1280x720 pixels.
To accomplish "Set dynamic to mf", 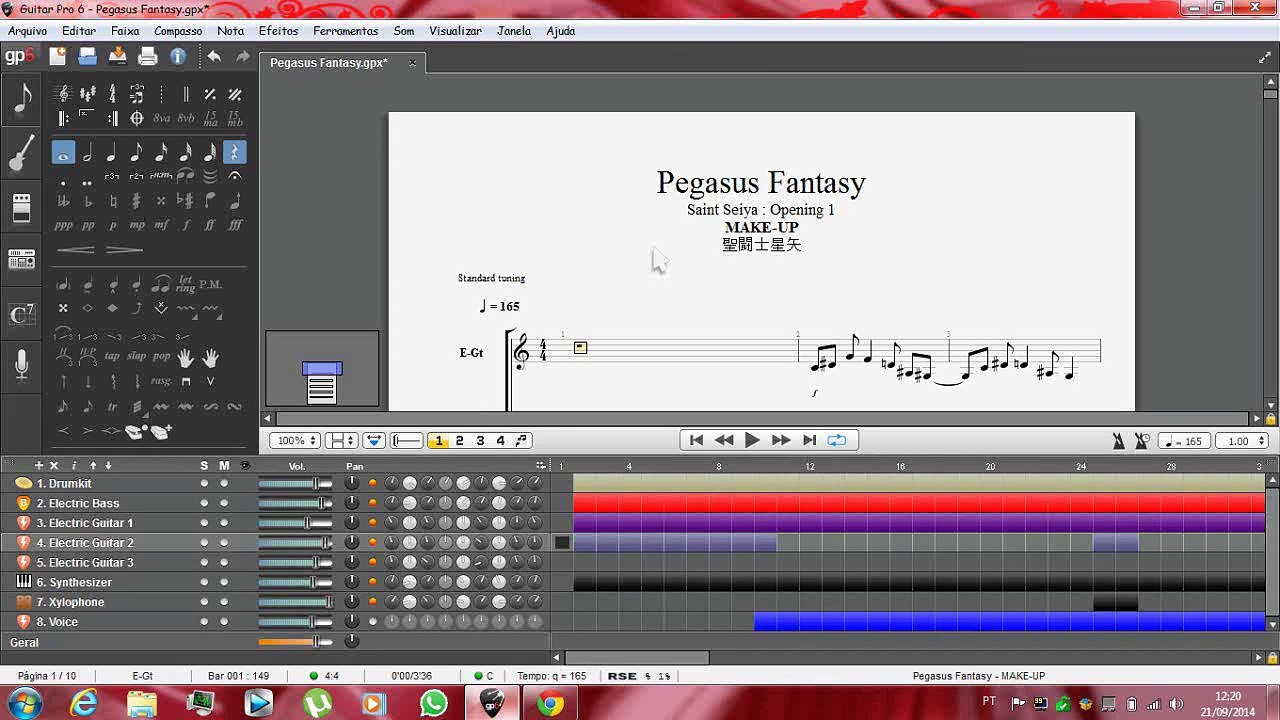I will click(x=161, y=225).
